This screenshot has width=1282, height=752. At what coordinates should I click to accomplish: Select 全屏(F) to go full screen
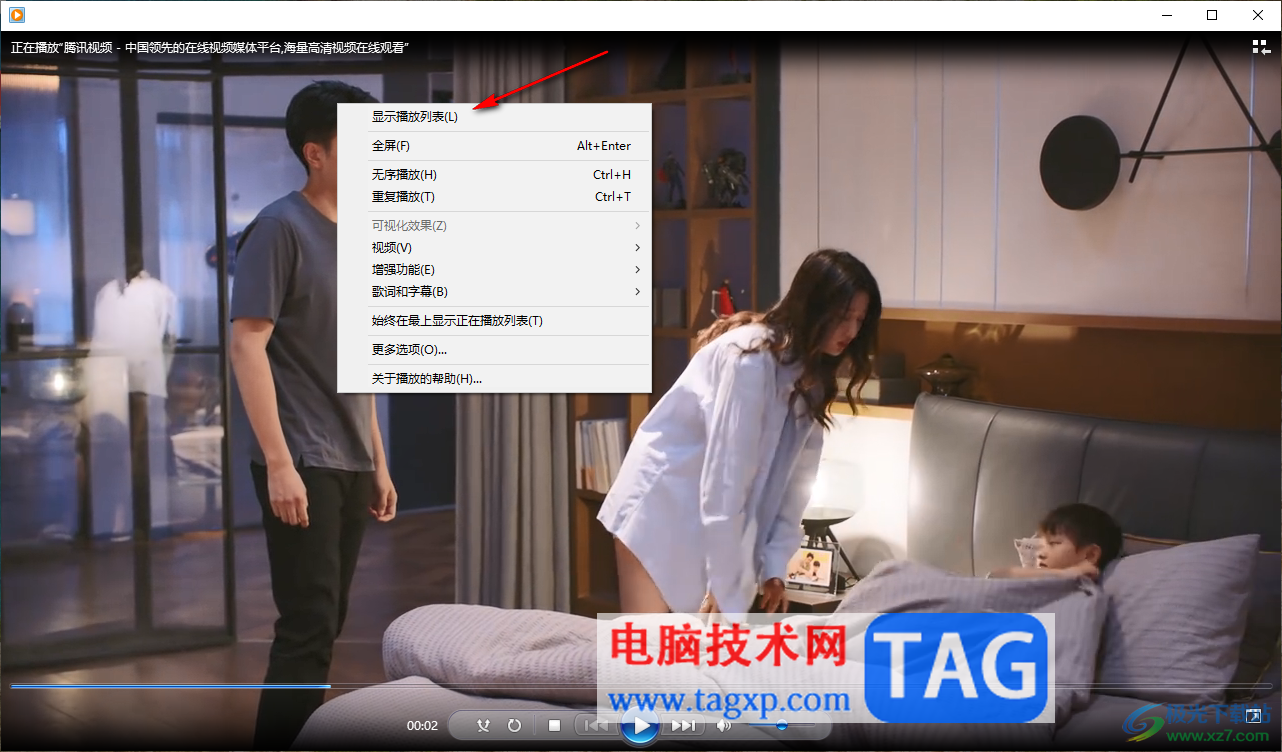point(494,146)
